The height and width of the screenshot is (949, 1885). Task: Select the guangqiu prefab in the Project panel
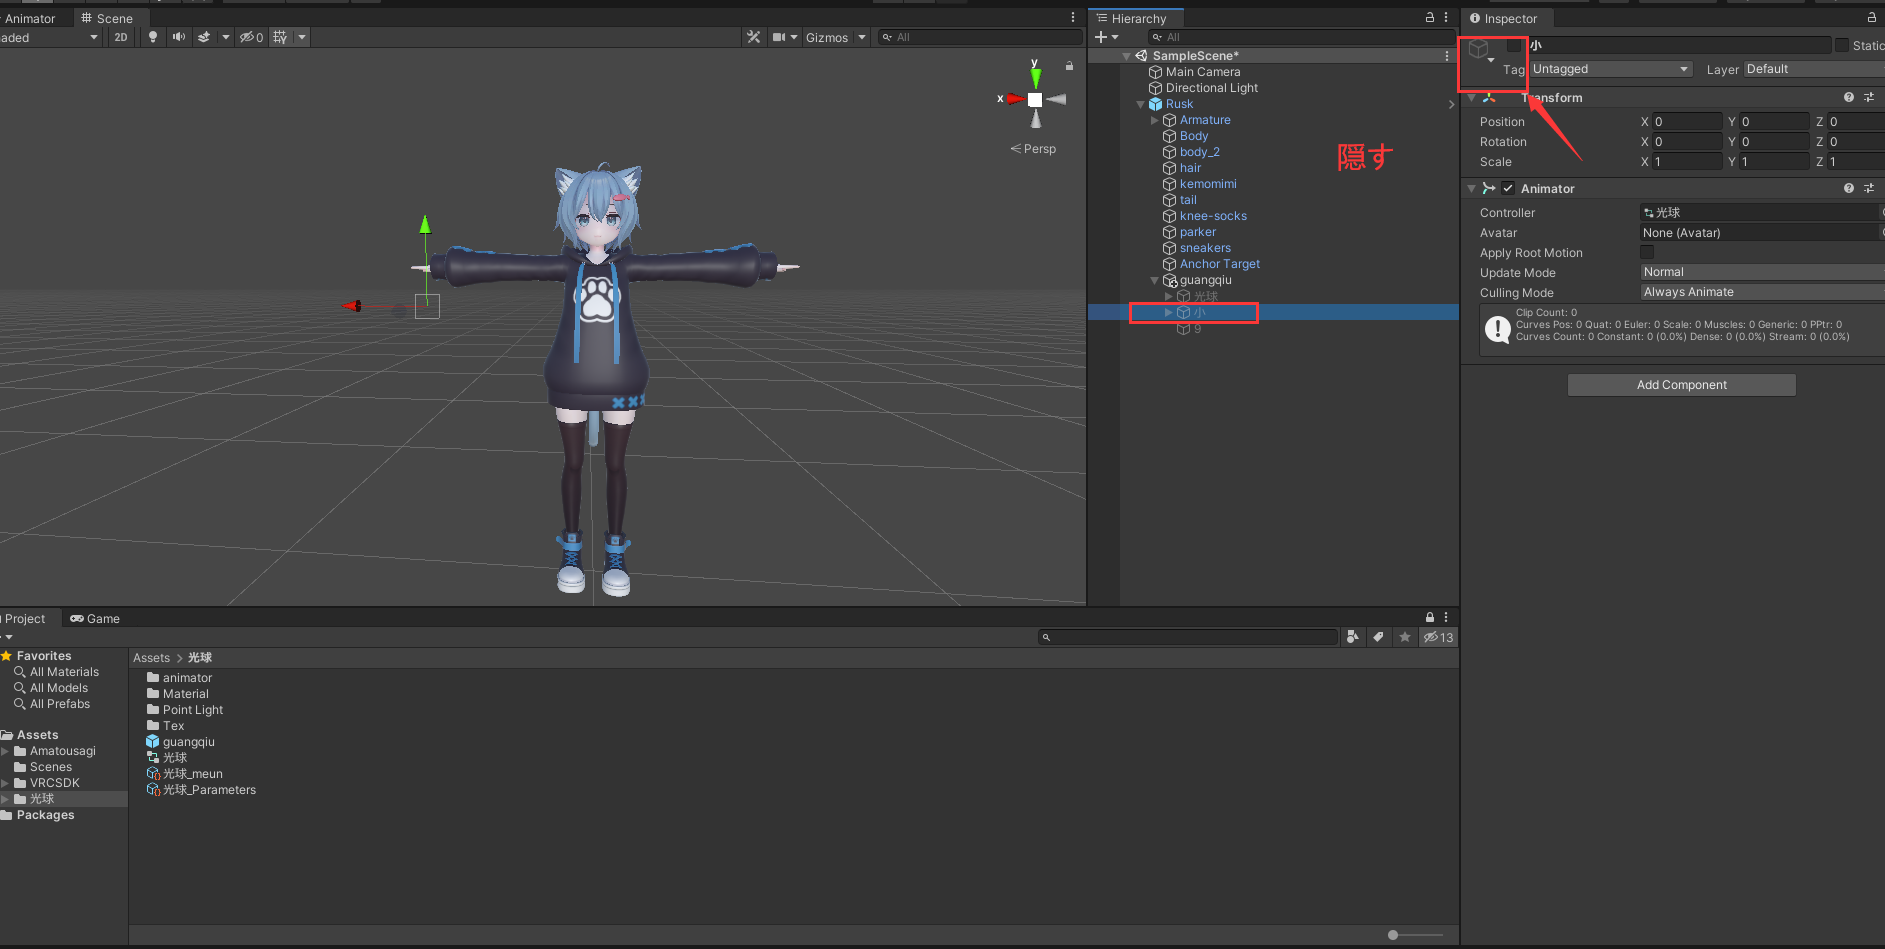188,741
